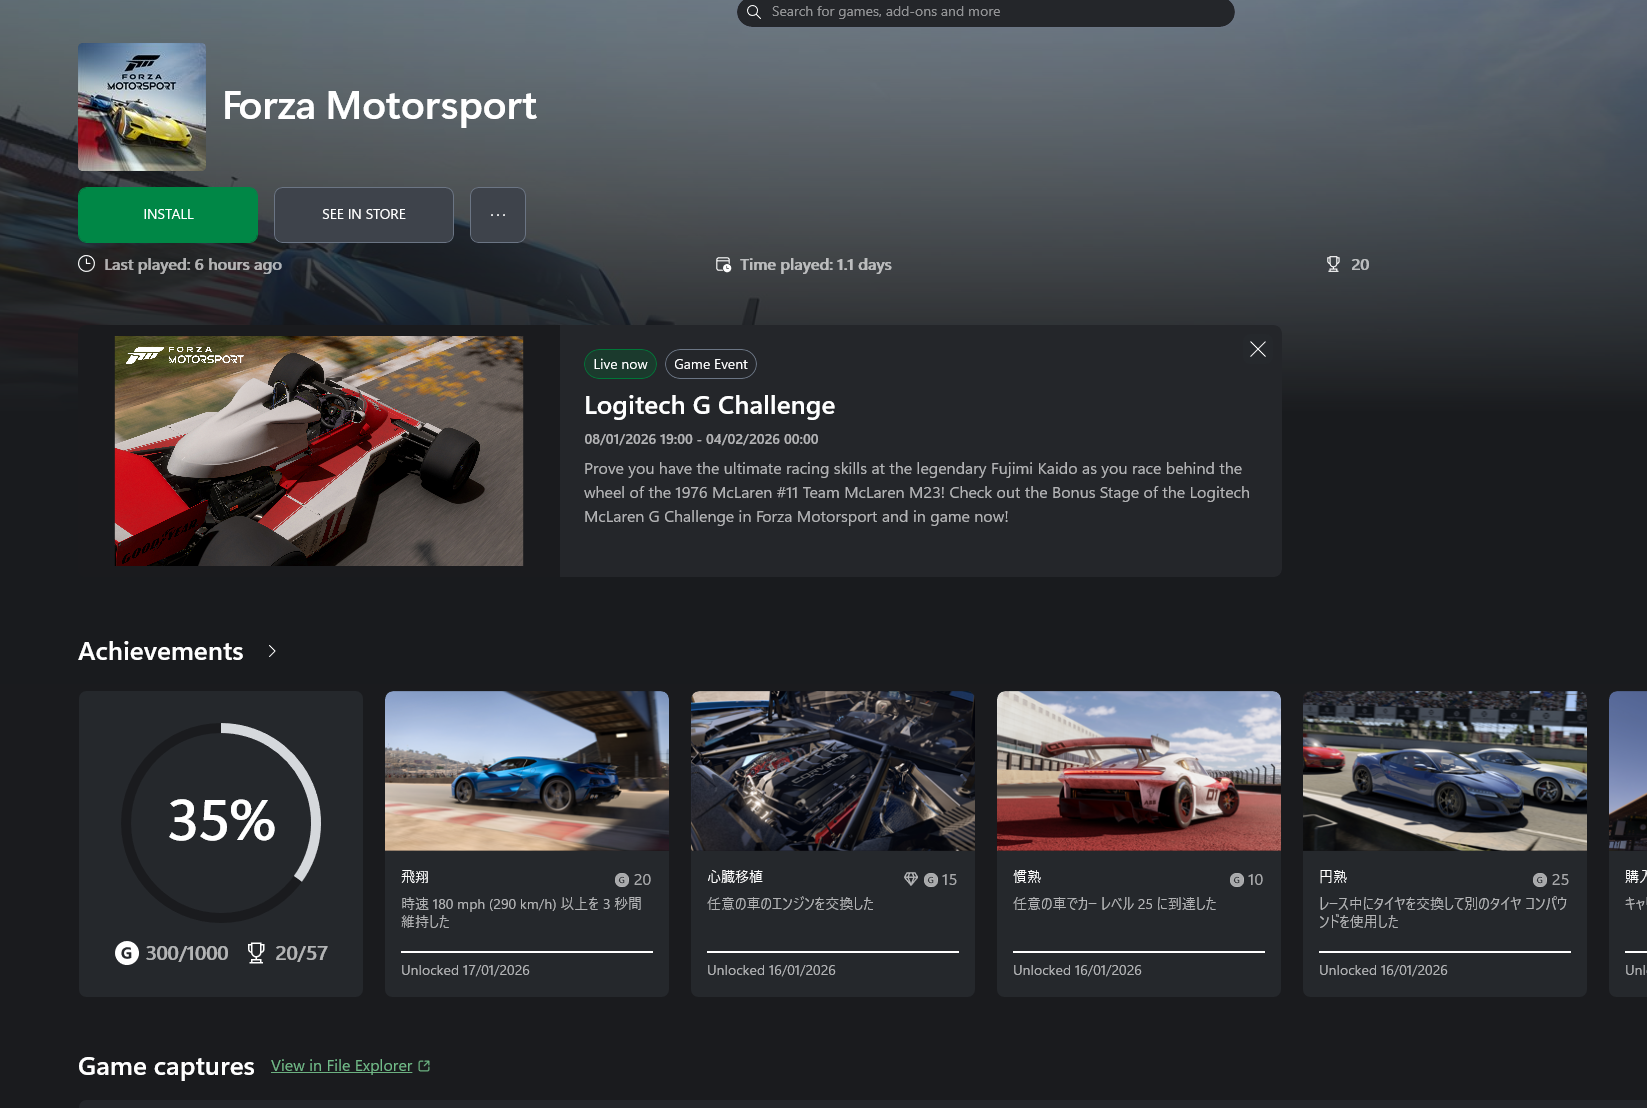The height and width of the screenshot is (1108, 1647).
Task: Click the search magnifier icon
Action: click(754, 12)
